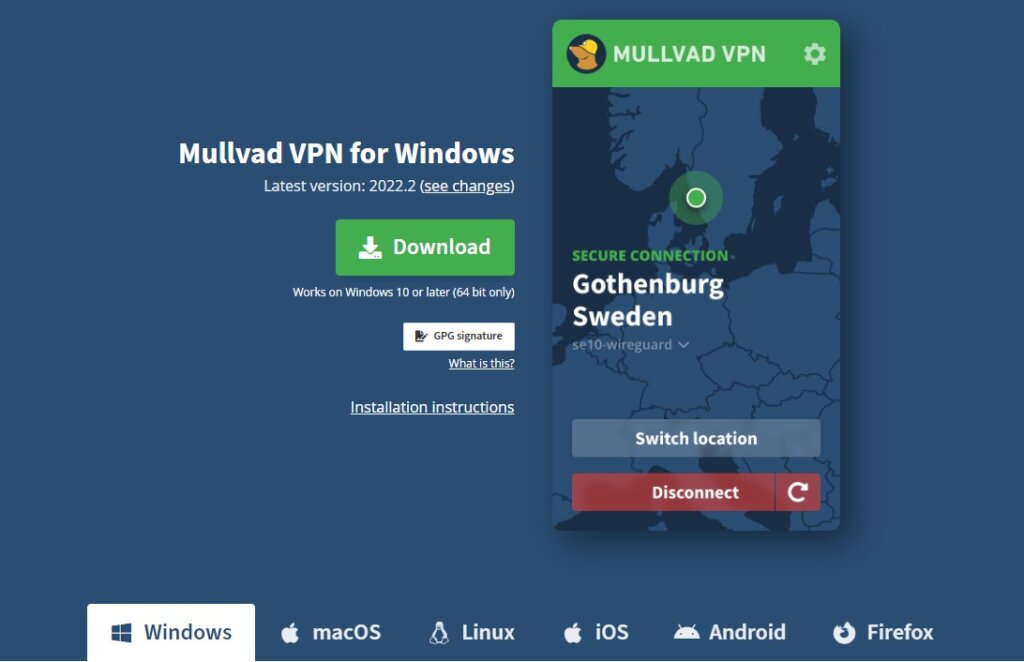Select the macOS tab
The width and height of the screenshot is (1024, 662).
click(330, 633)
